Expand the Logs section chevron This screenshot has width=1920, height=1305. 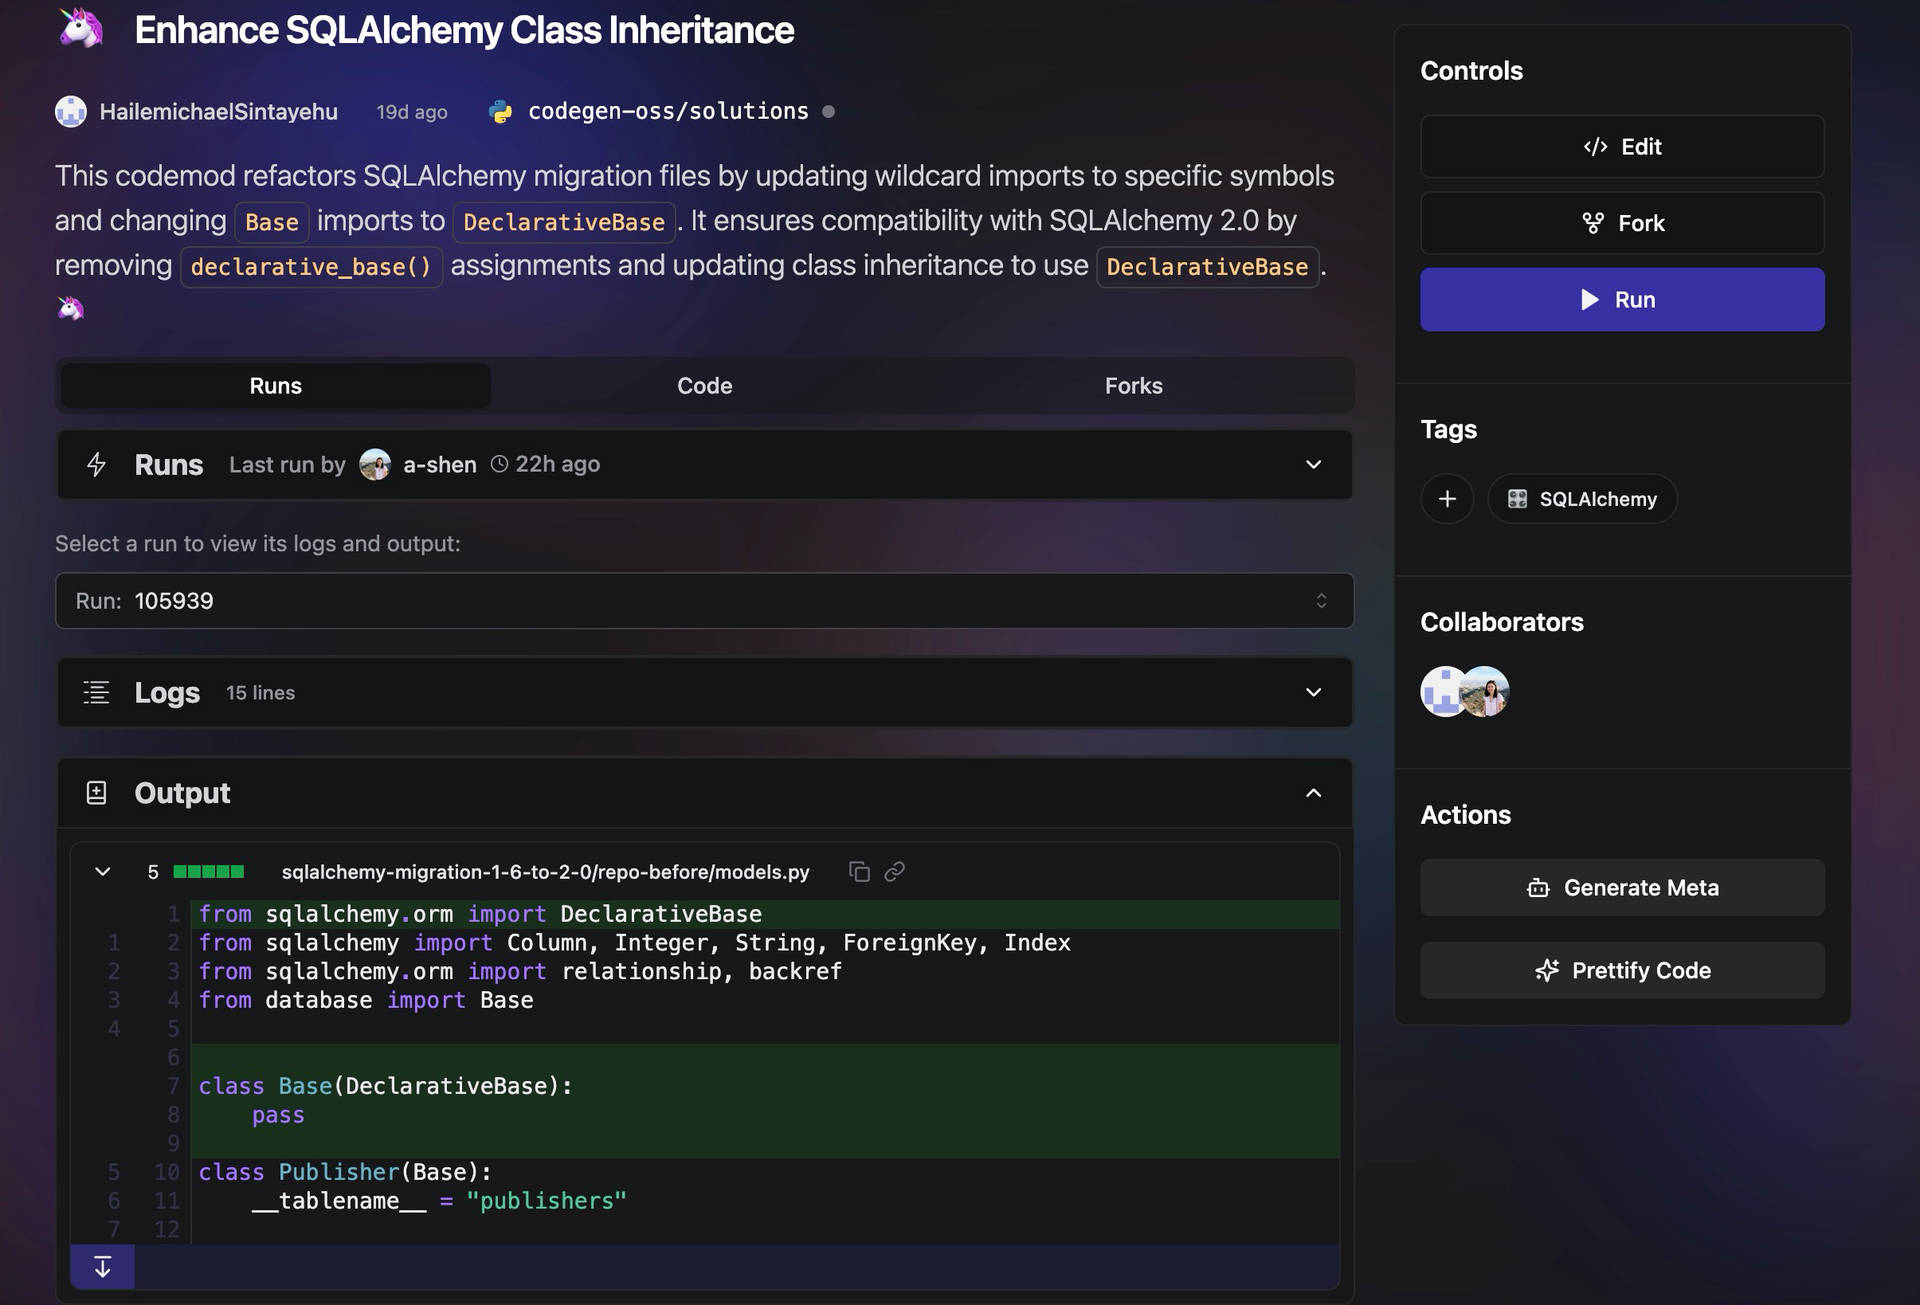pos(1313,692)
